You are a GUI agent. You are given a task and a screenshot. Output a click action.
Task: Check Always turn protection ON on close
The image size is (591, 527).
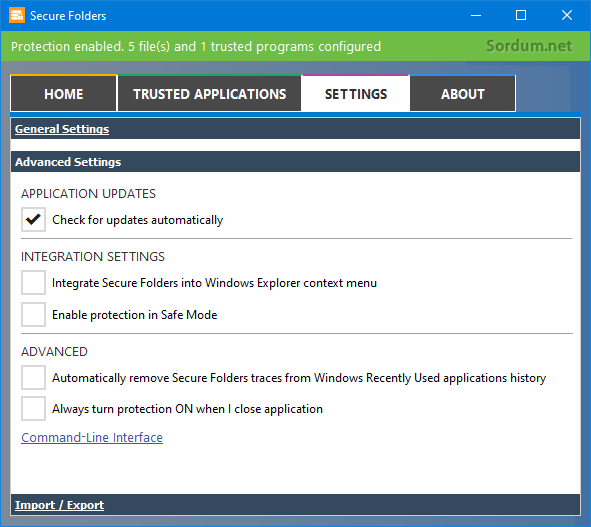click(33, 409)
